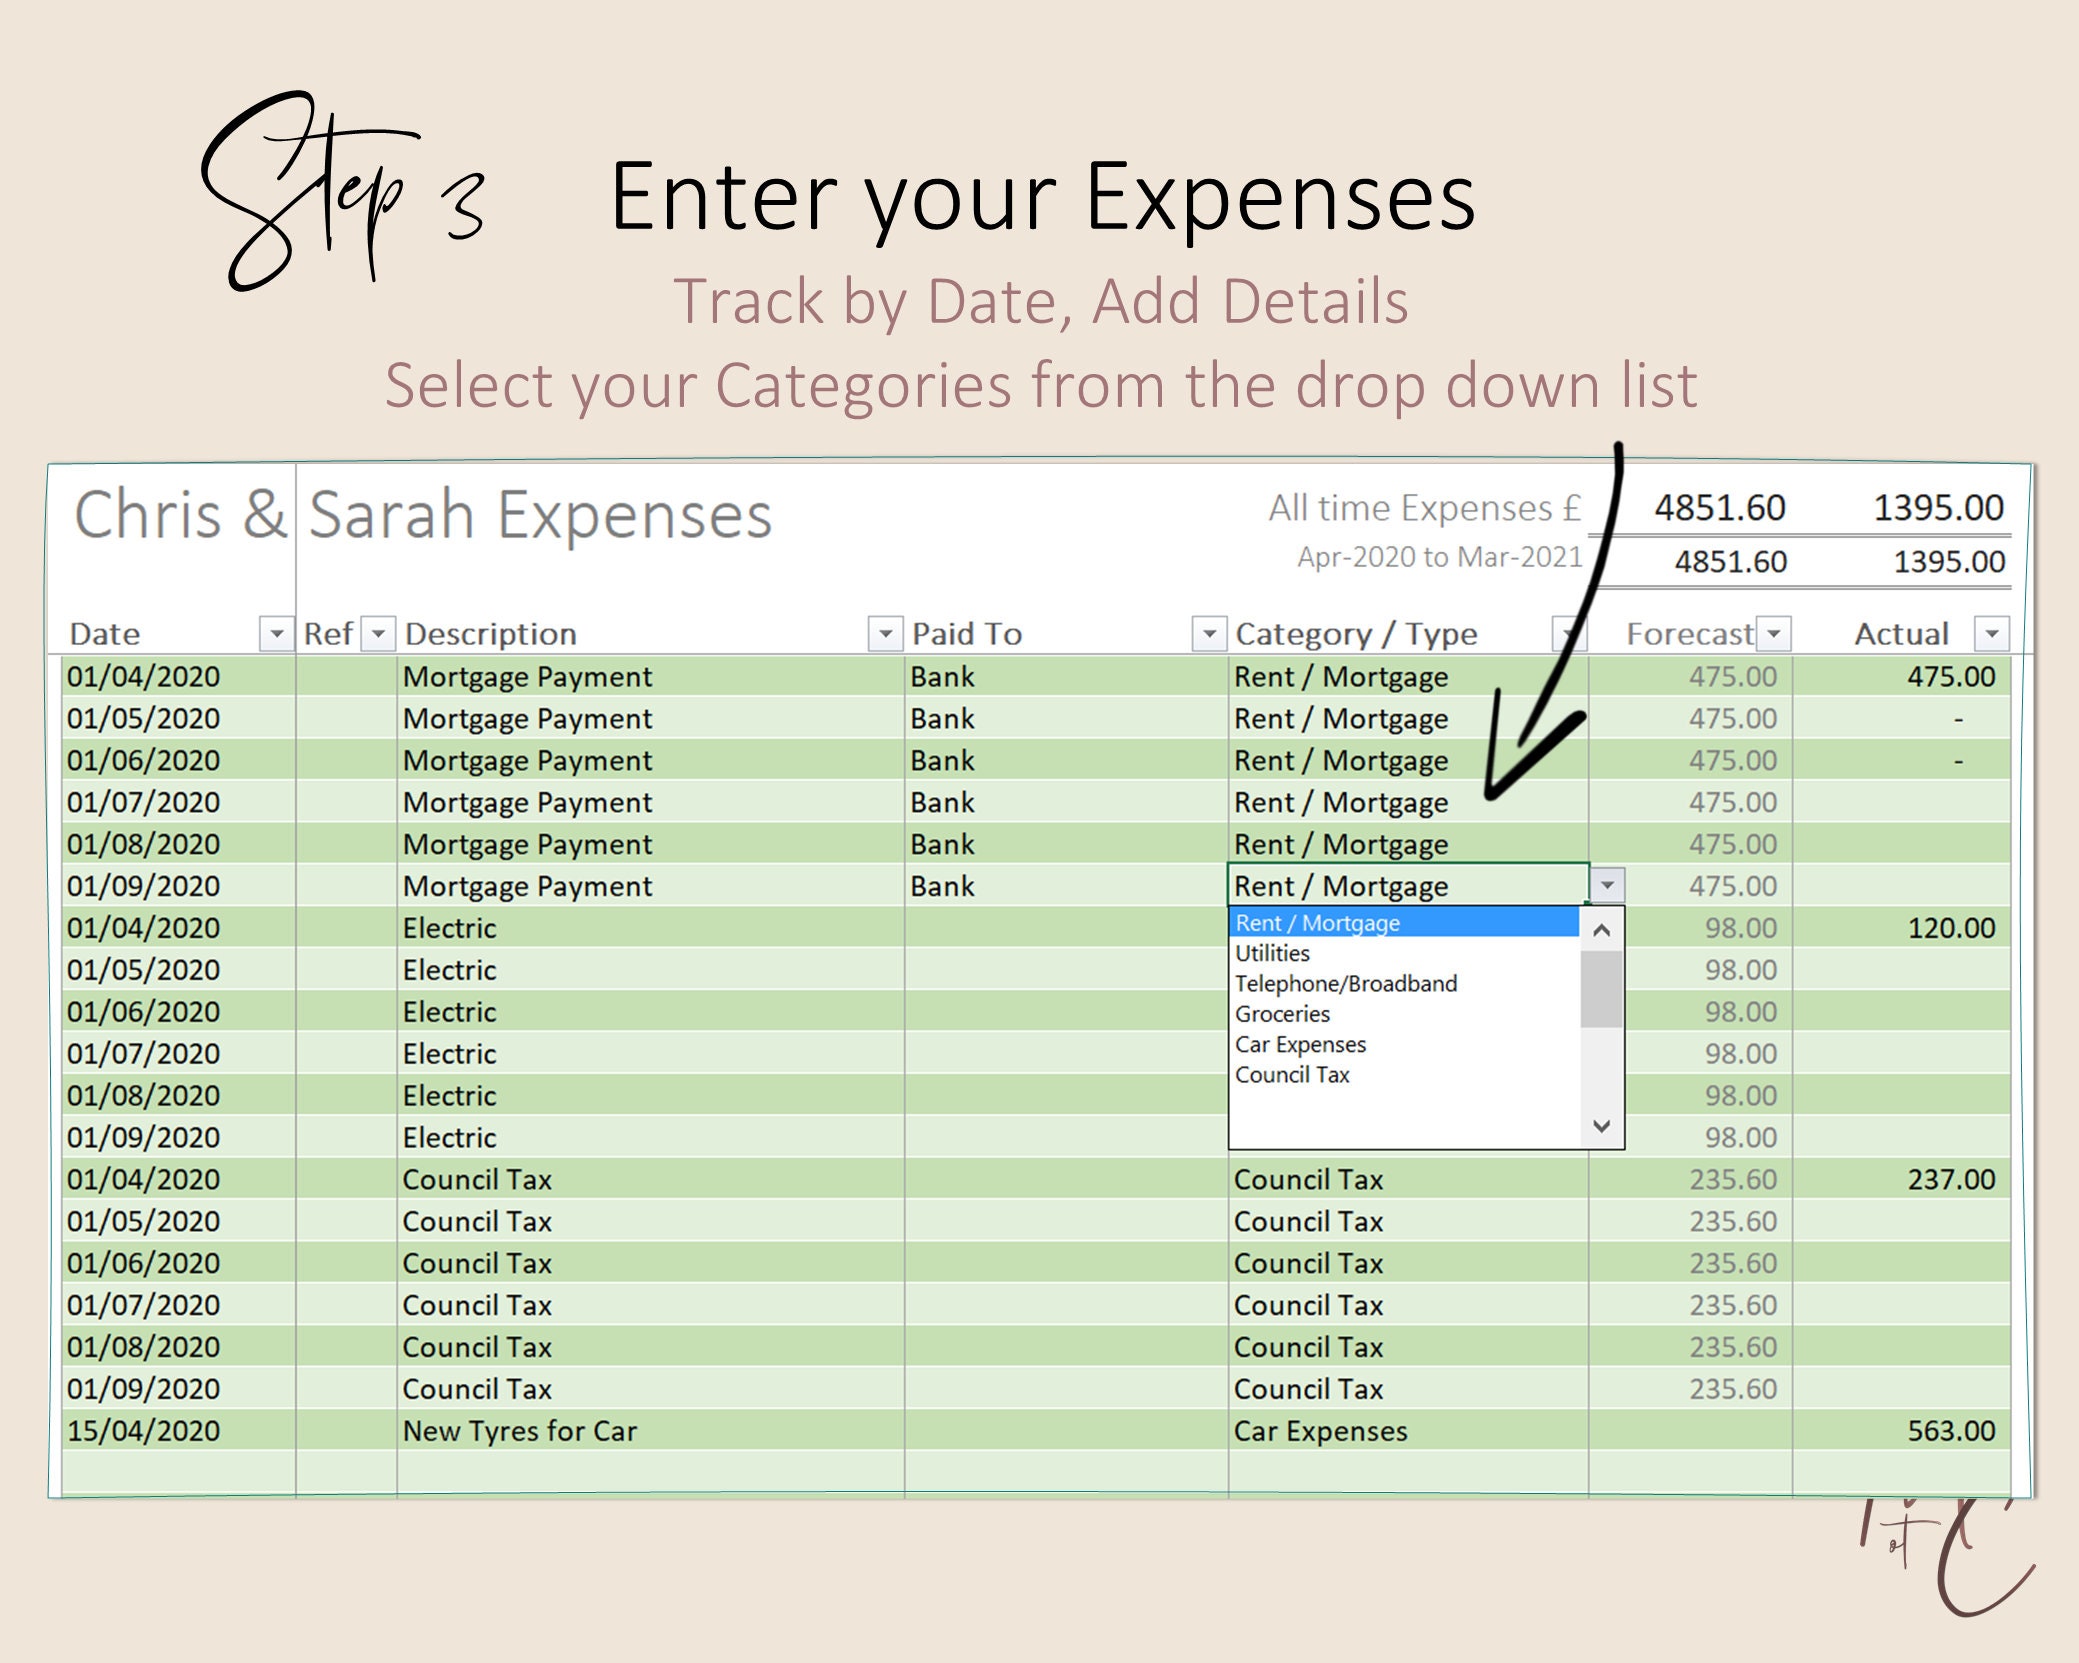
Task: Select Car Expenses in the dropdown
Action: [1300, 1044]
